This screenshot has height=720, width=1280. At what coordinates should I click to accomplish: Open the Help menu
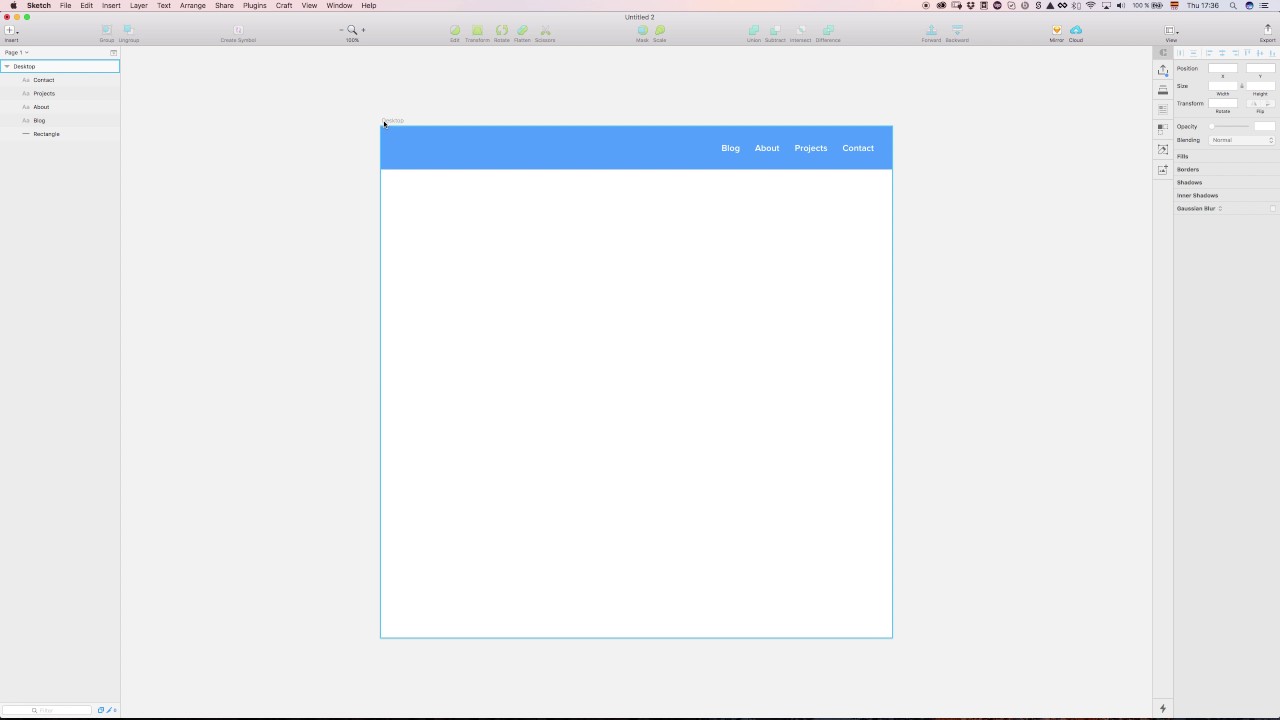click(x=369, y=5)
